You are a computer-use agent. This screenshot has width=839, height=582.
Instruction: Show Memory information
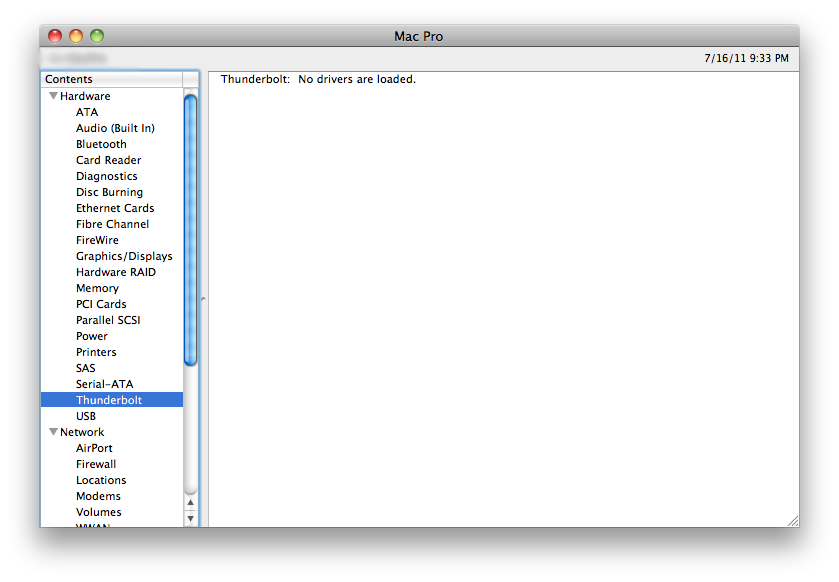click(x=97, y=288)
